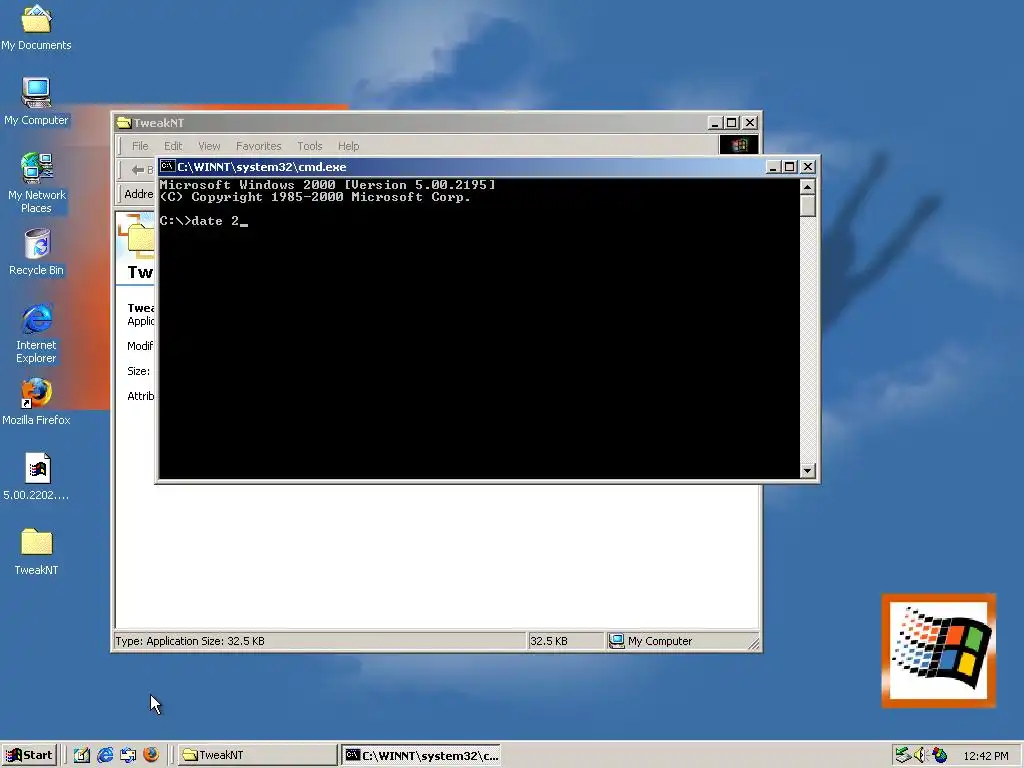Close the TweakNT explorer window
1024x768 pixels.
click(x=750, y=123)
